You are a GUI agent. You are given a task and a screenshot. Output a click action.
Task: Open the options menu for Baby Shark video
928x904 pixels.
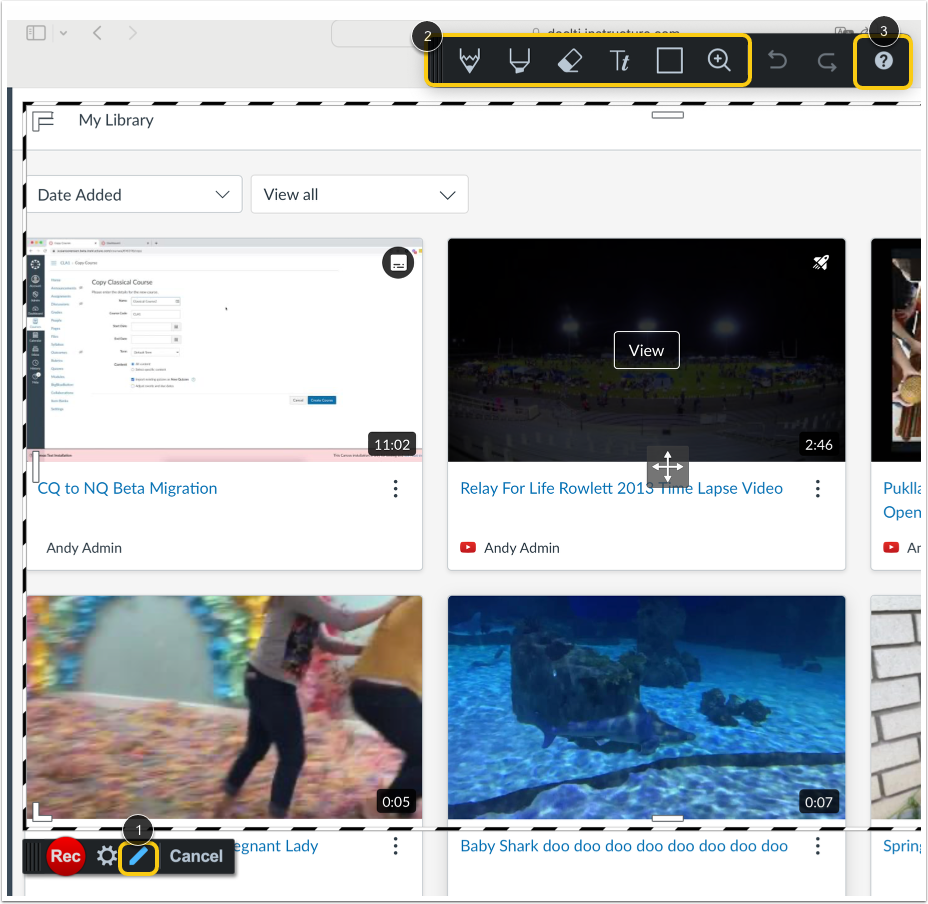(817, 845)
